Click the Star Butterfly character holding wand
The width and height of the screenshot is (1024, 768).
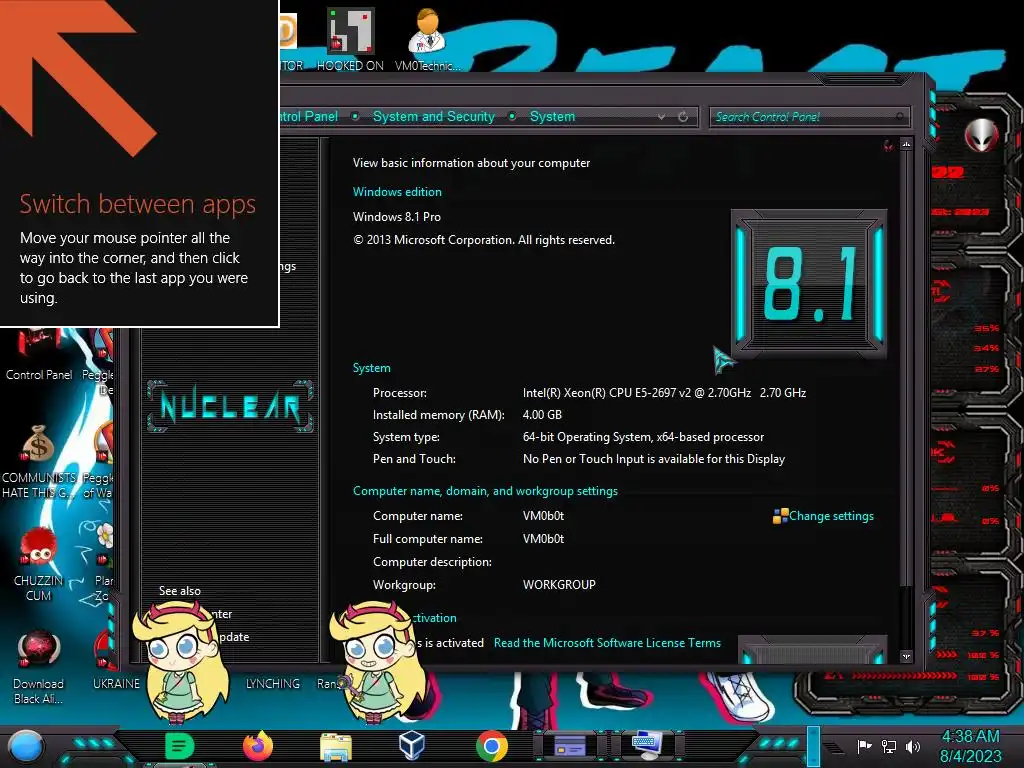(x=377, y=663)
